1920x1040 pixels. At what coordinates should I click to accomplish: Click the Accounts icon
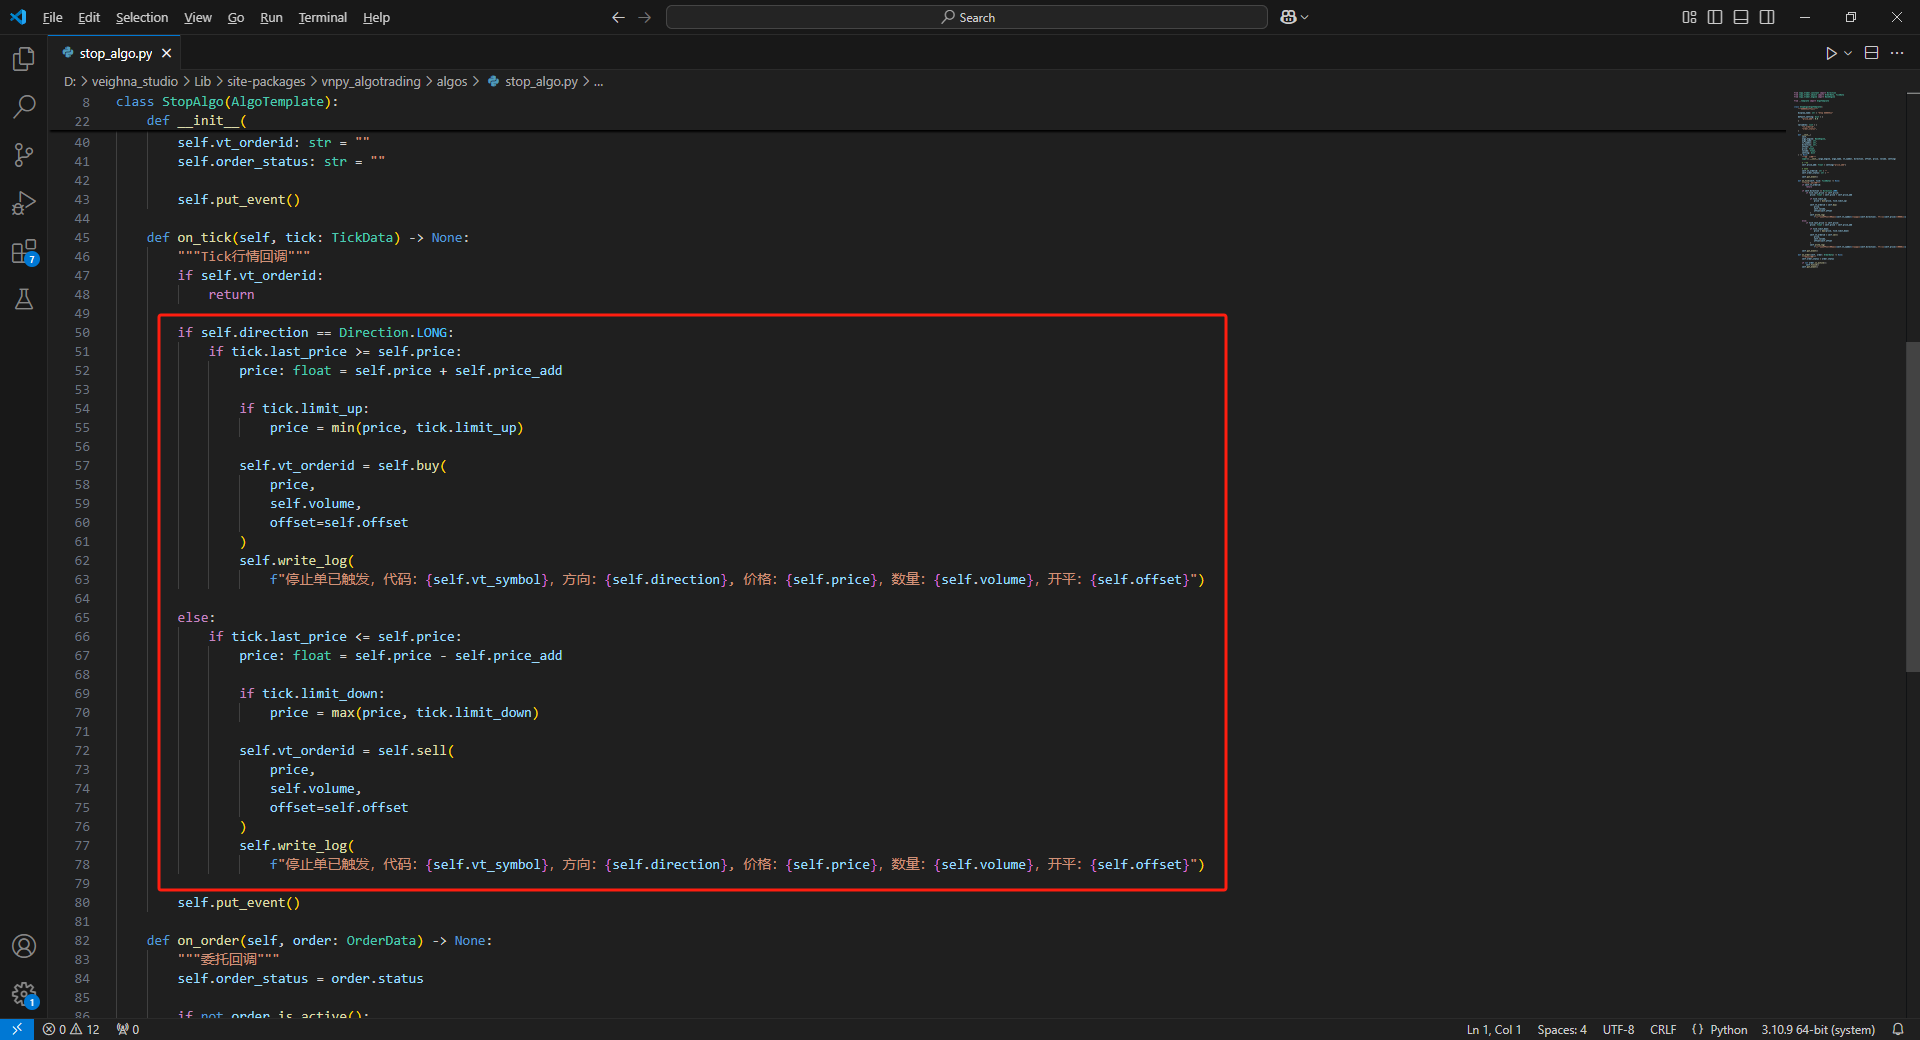coord(24,946)
